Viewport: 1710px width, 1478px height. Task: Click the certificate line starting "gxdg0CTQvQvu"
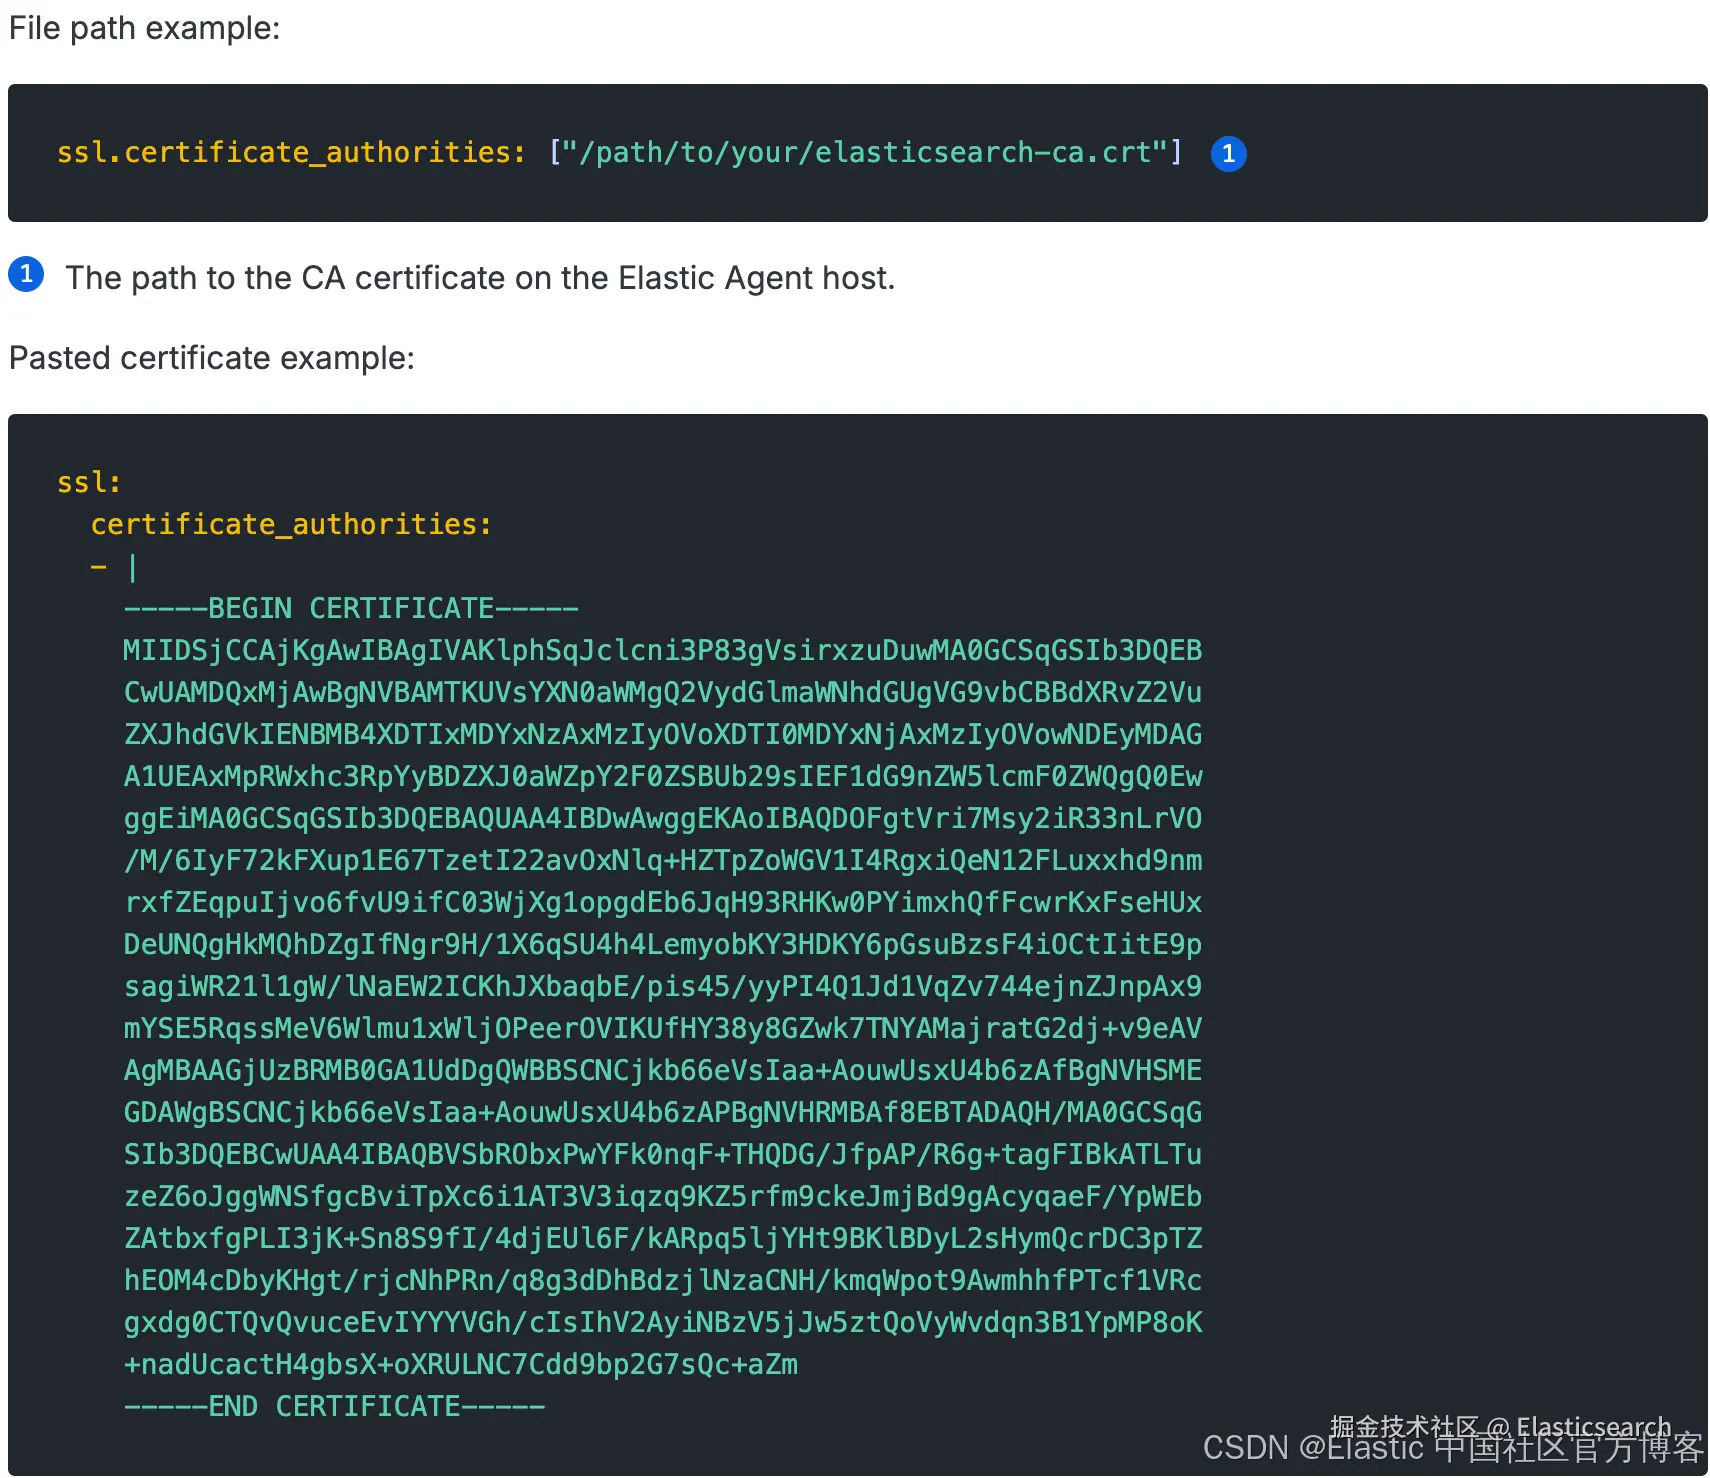(663, 1322)
